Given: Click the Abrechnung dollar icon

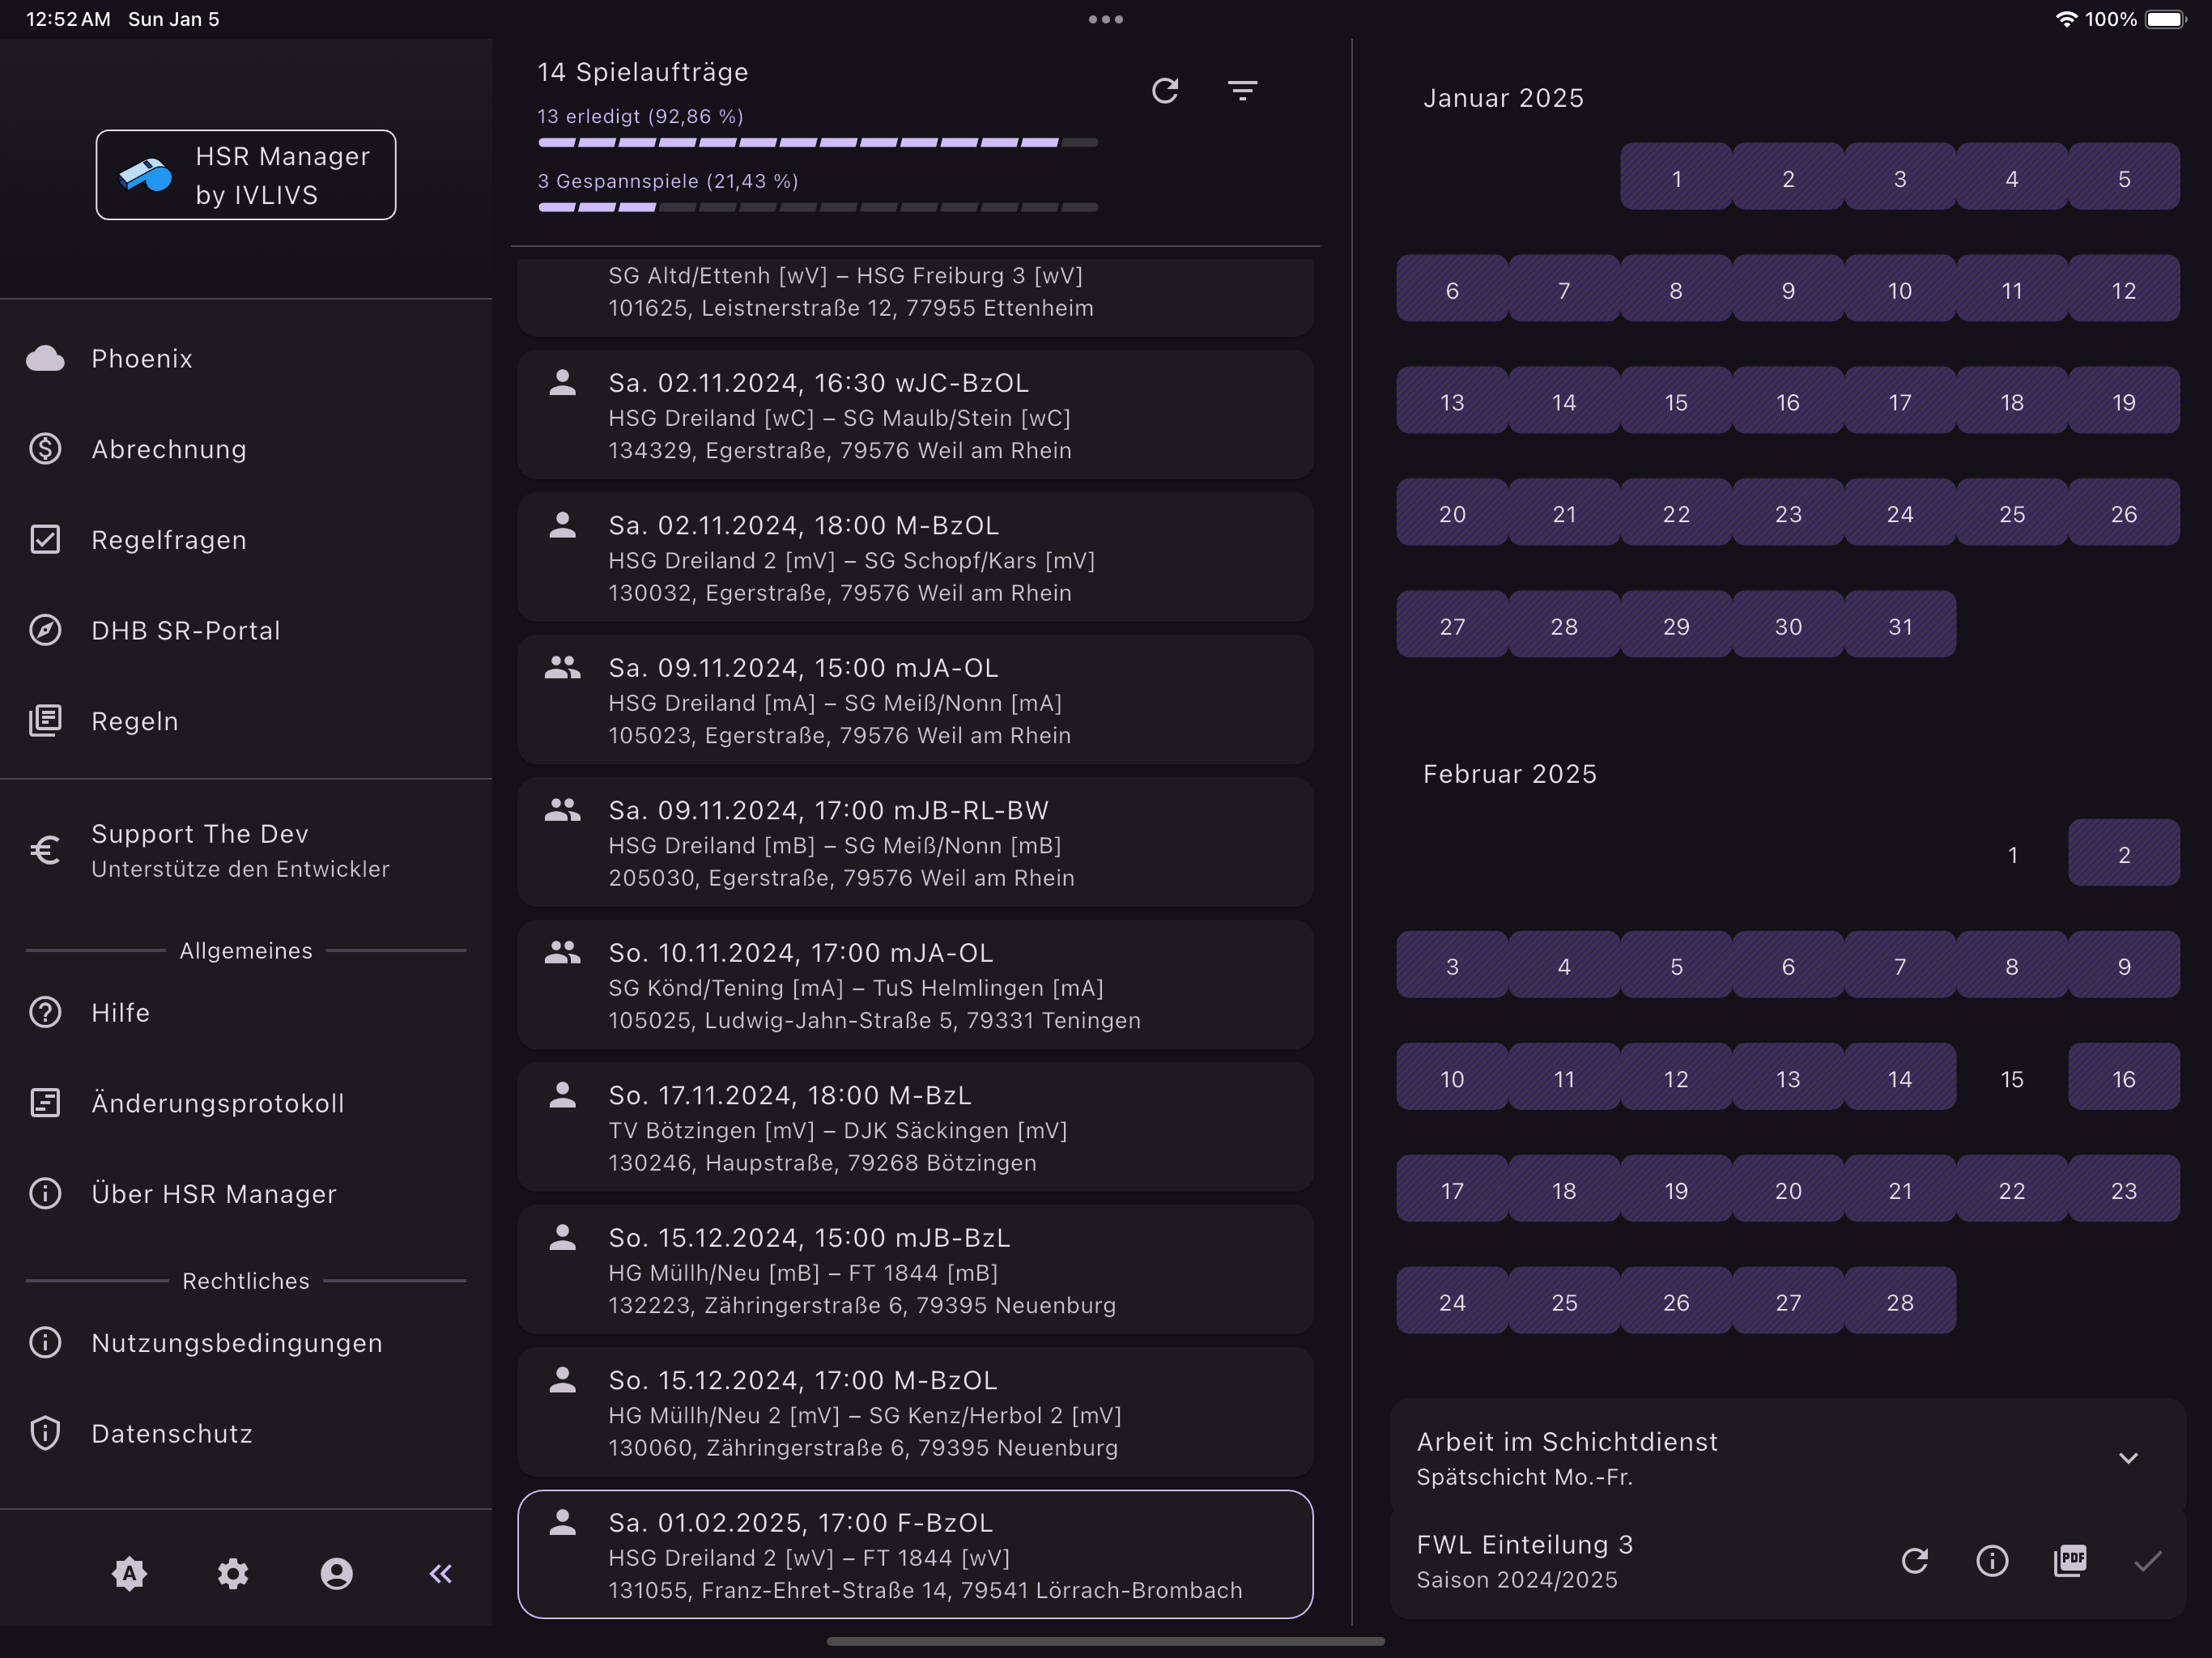Looking at the screenshot, I should (x=45, y=449).
